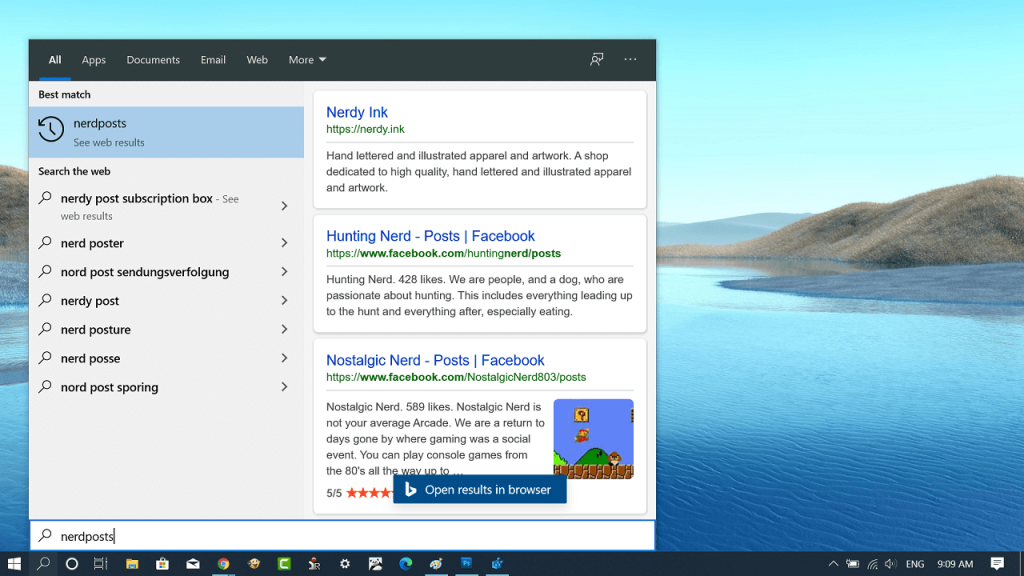Image resolution: width=1024 pixels, height=576 pixels.
Task: Launch Microsoft Store from taskbar
Action: pyautogui.click(x=162, y=564)
